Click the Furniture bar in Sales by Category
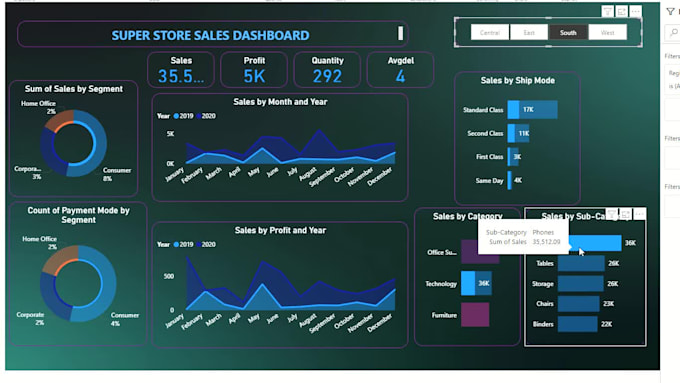Viewport: 680px width, 383px height. tap(475, 315)
